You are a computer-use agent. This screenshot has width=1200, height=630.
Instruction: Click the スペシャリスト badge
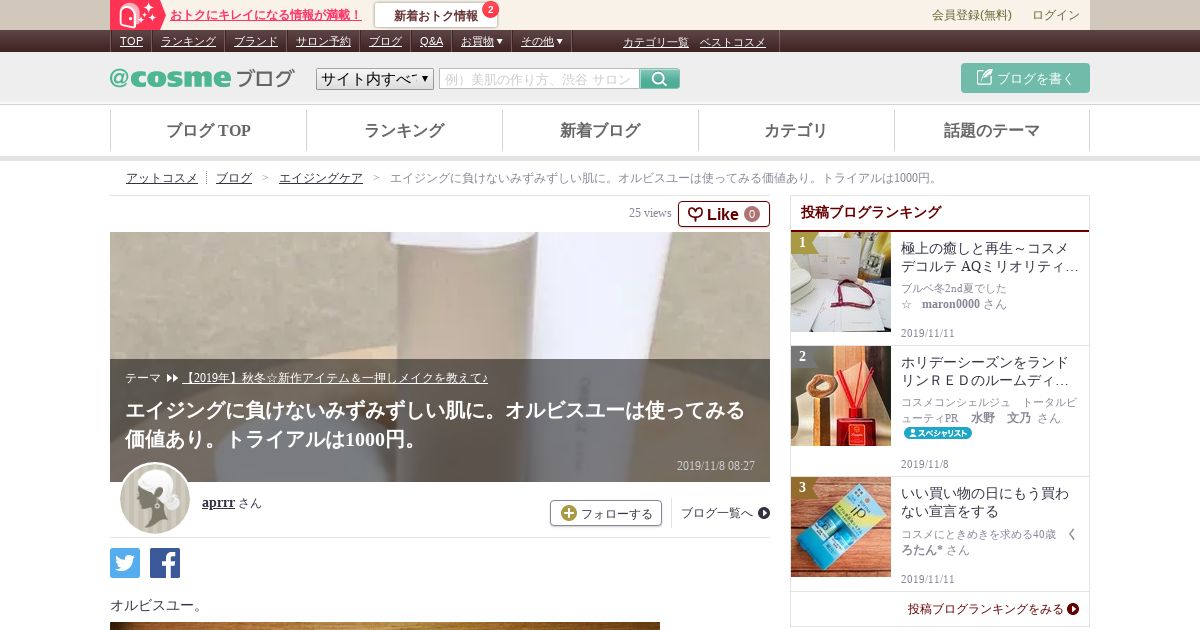tap(938, 433)
